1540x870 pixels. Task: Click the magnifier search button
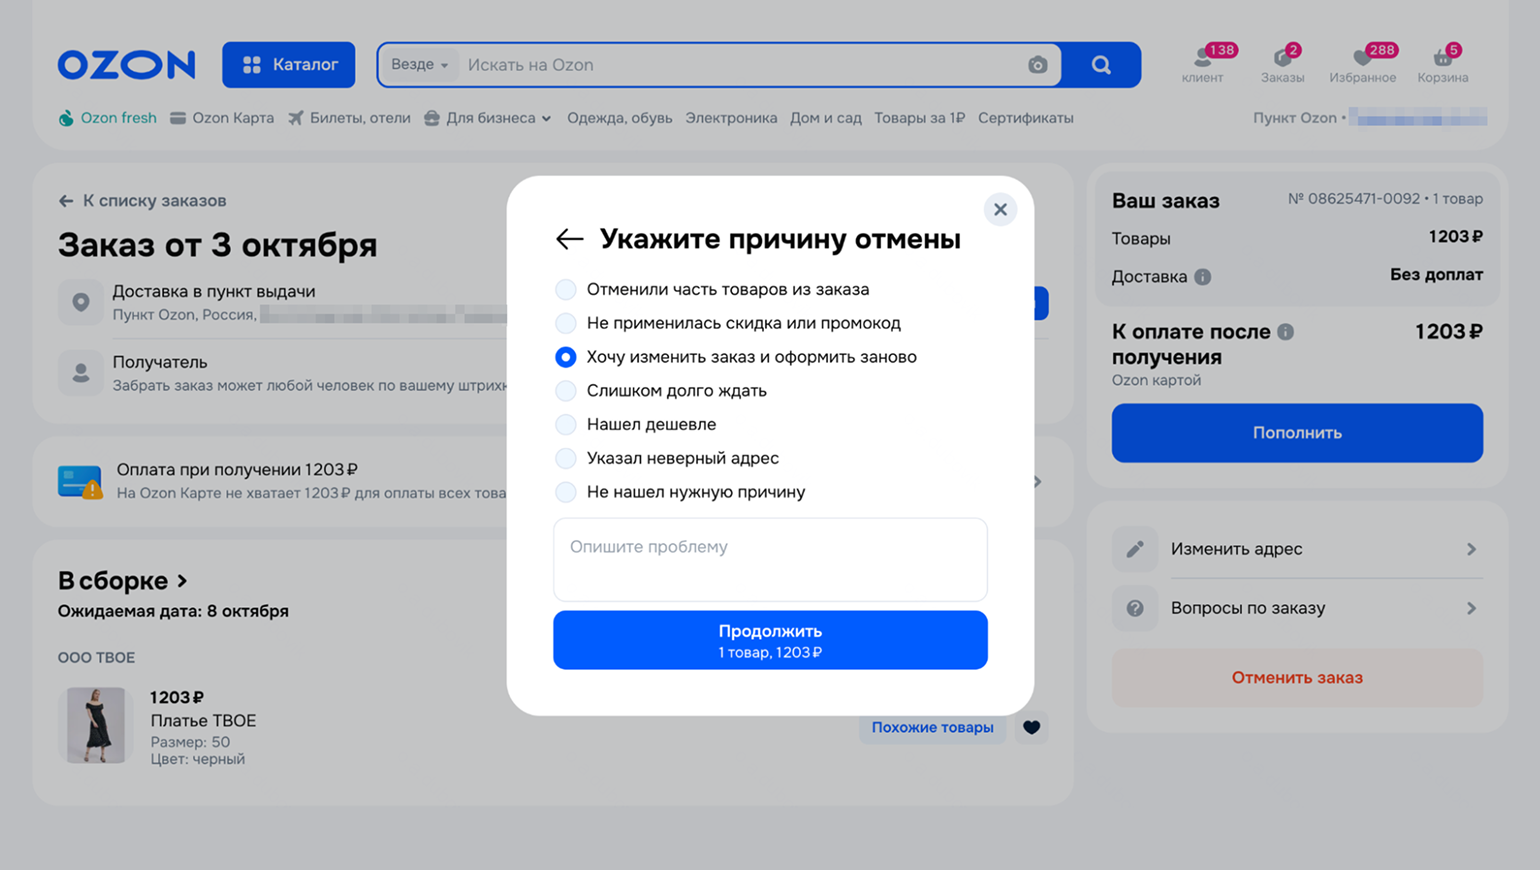point(1101,65)
